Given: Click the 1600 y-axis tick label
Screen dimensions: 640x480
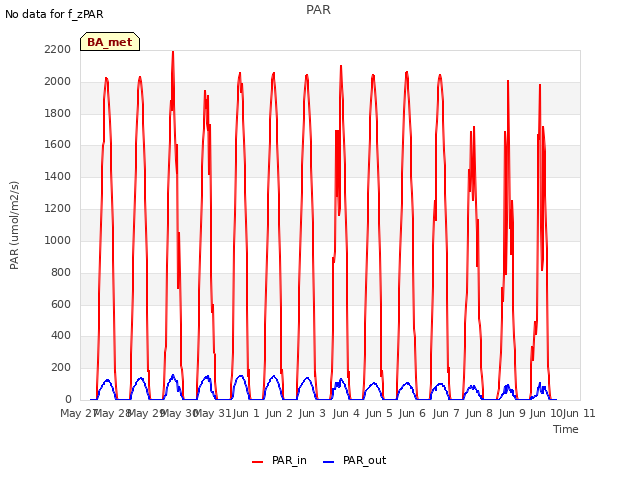Looking at the screenshot, I should click(x=58, y=144).
